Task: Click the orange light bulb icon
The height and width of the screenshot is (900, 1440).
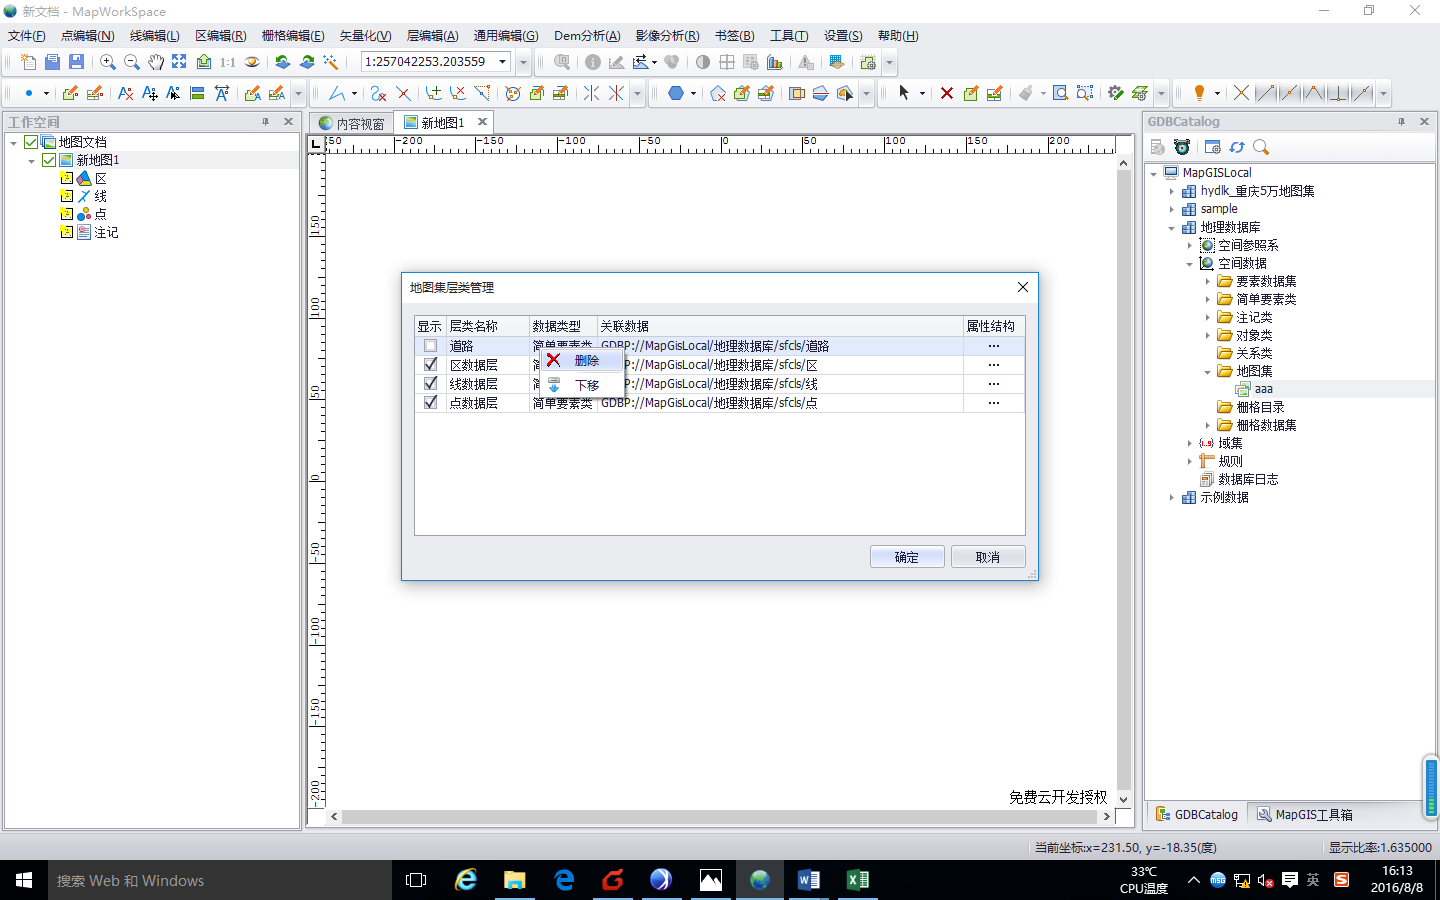Action: point(1198,93)
